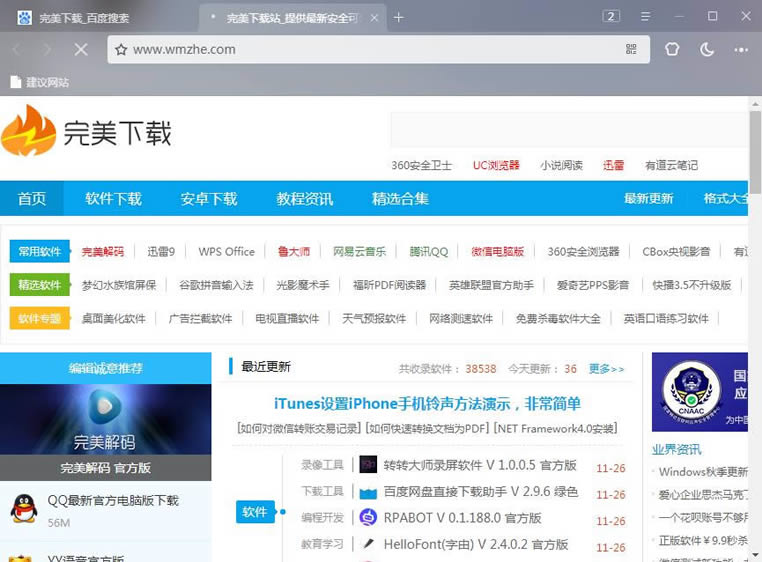Click the 更多>> link in 最近更新

click(606, 369)
